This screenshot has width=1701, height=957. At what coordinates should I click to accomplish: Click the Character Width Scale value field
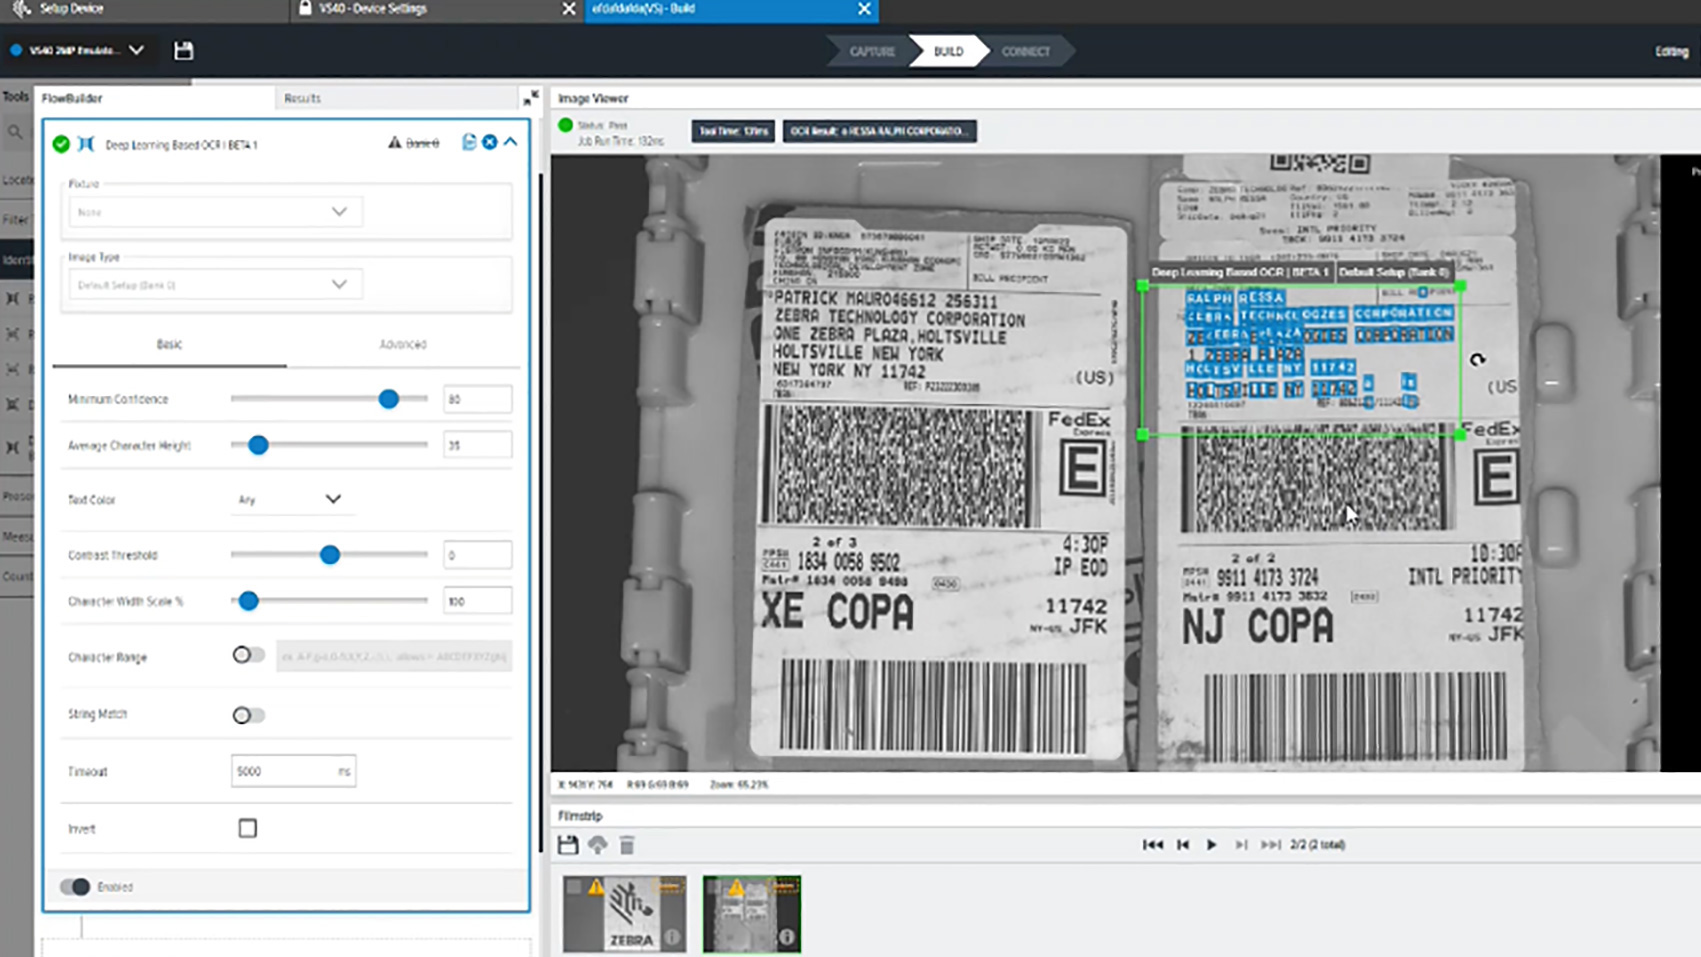pos(477,601)
